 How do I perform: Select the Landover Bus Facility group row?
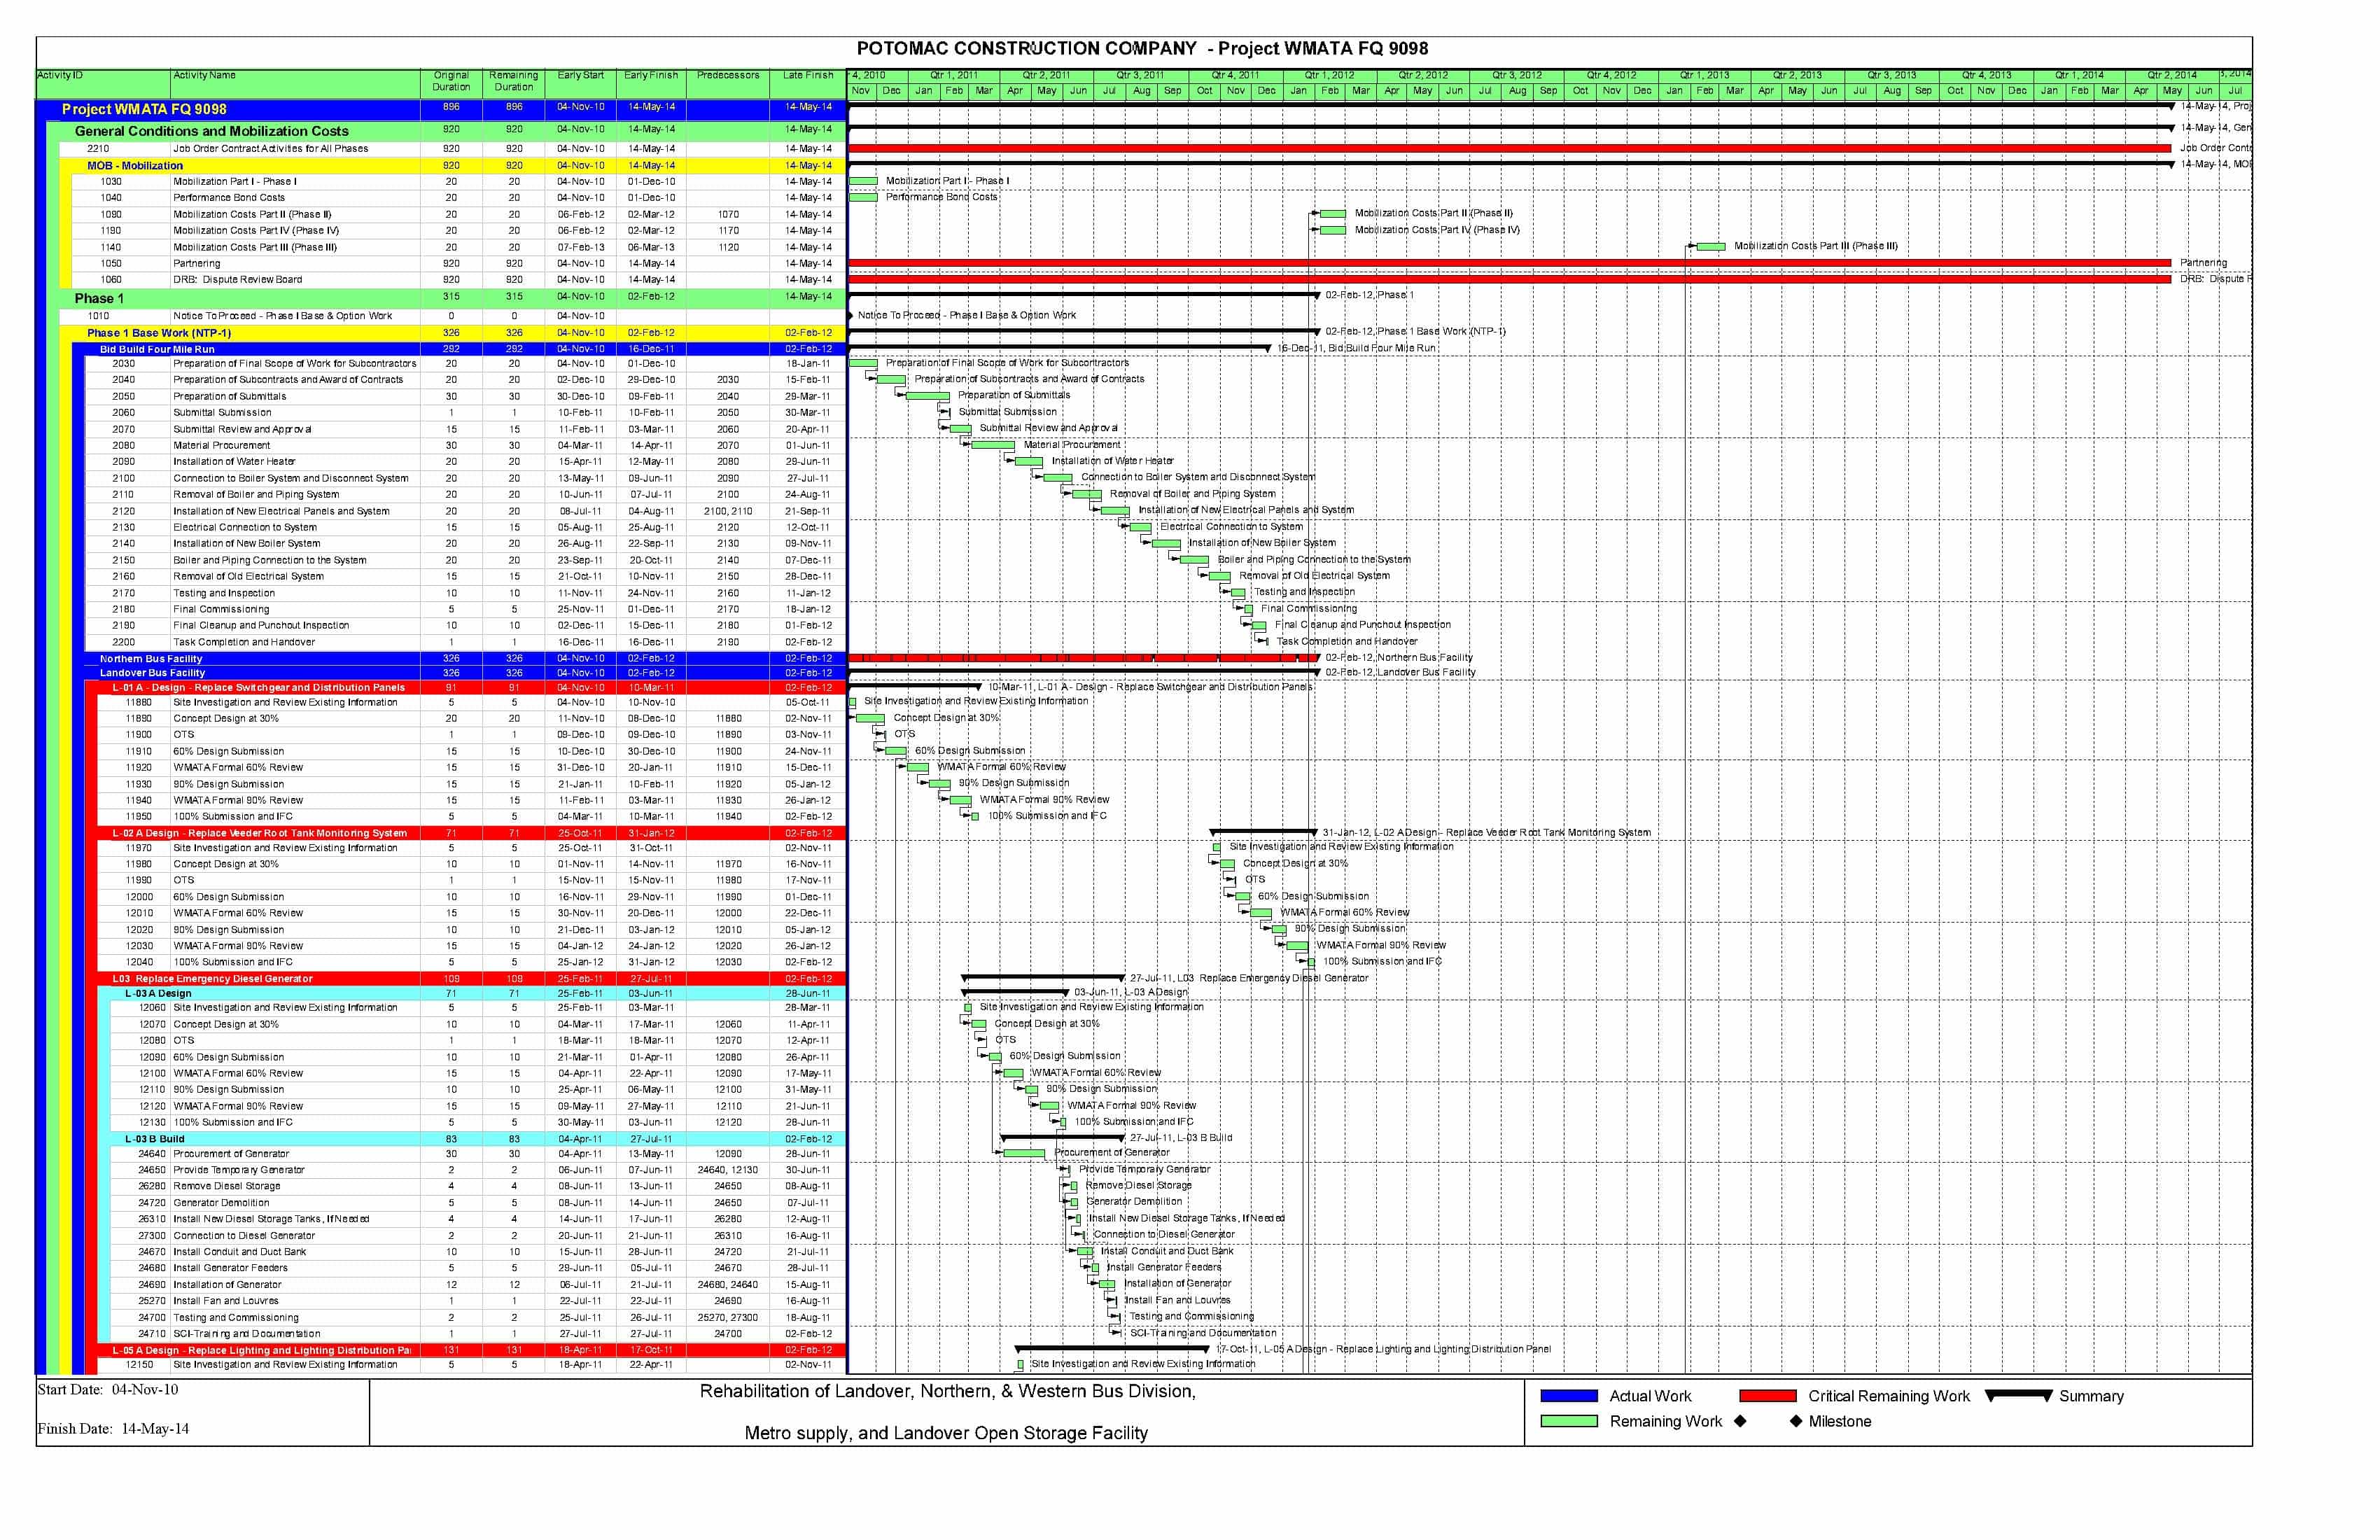[x=465, y=673]
